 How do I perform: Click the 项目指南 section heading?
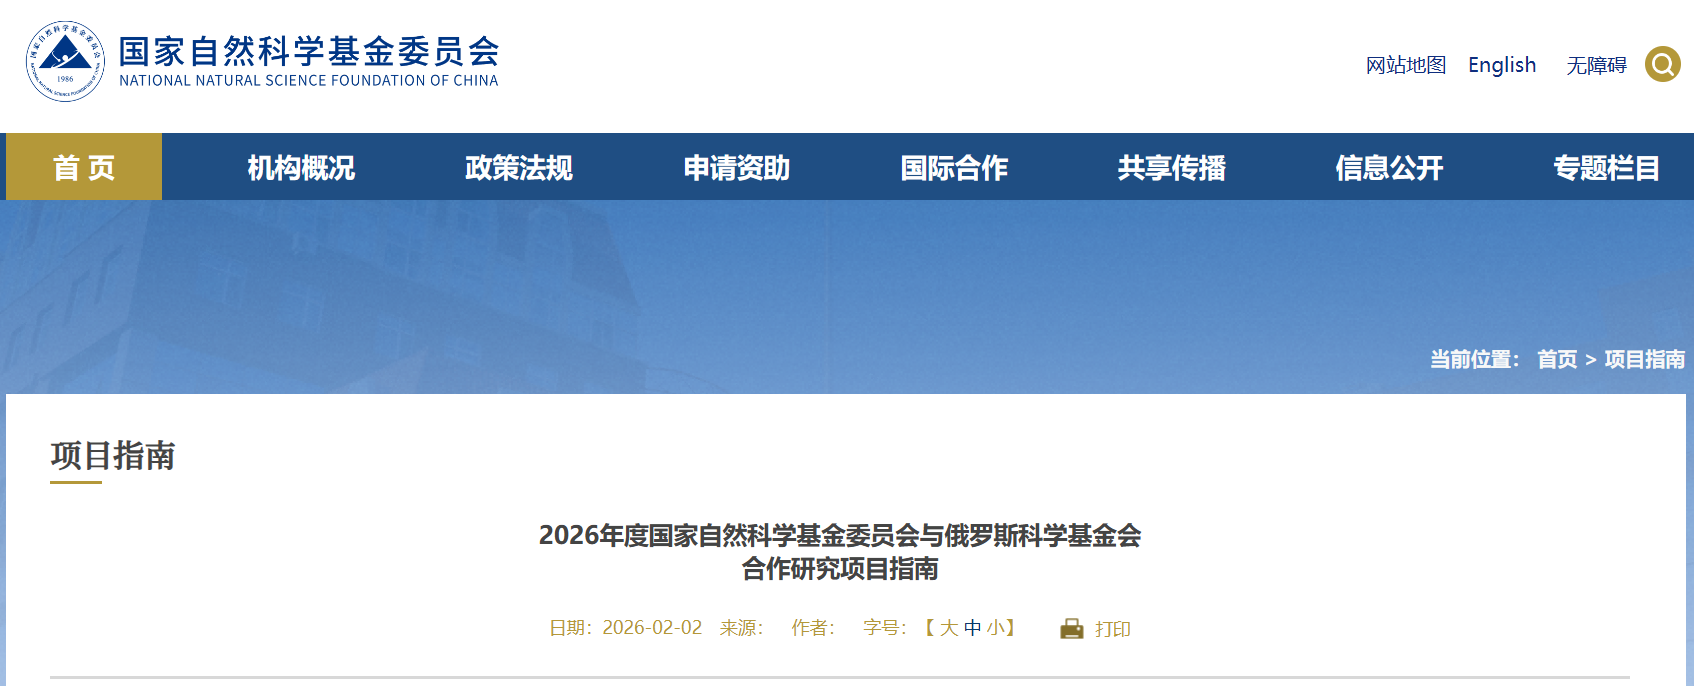tap(113, 456)
